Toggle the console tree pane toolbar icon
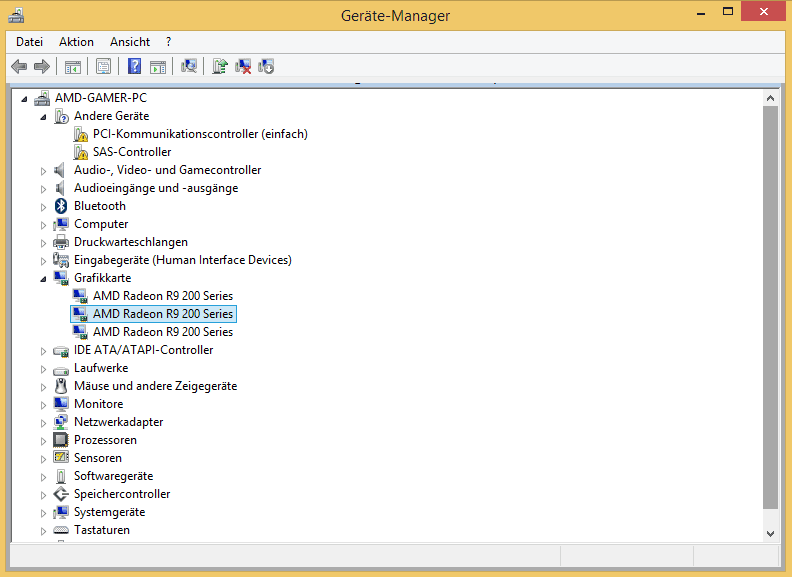Image resolution: width=792 pixels, height=577 pixels. point(73,66)
